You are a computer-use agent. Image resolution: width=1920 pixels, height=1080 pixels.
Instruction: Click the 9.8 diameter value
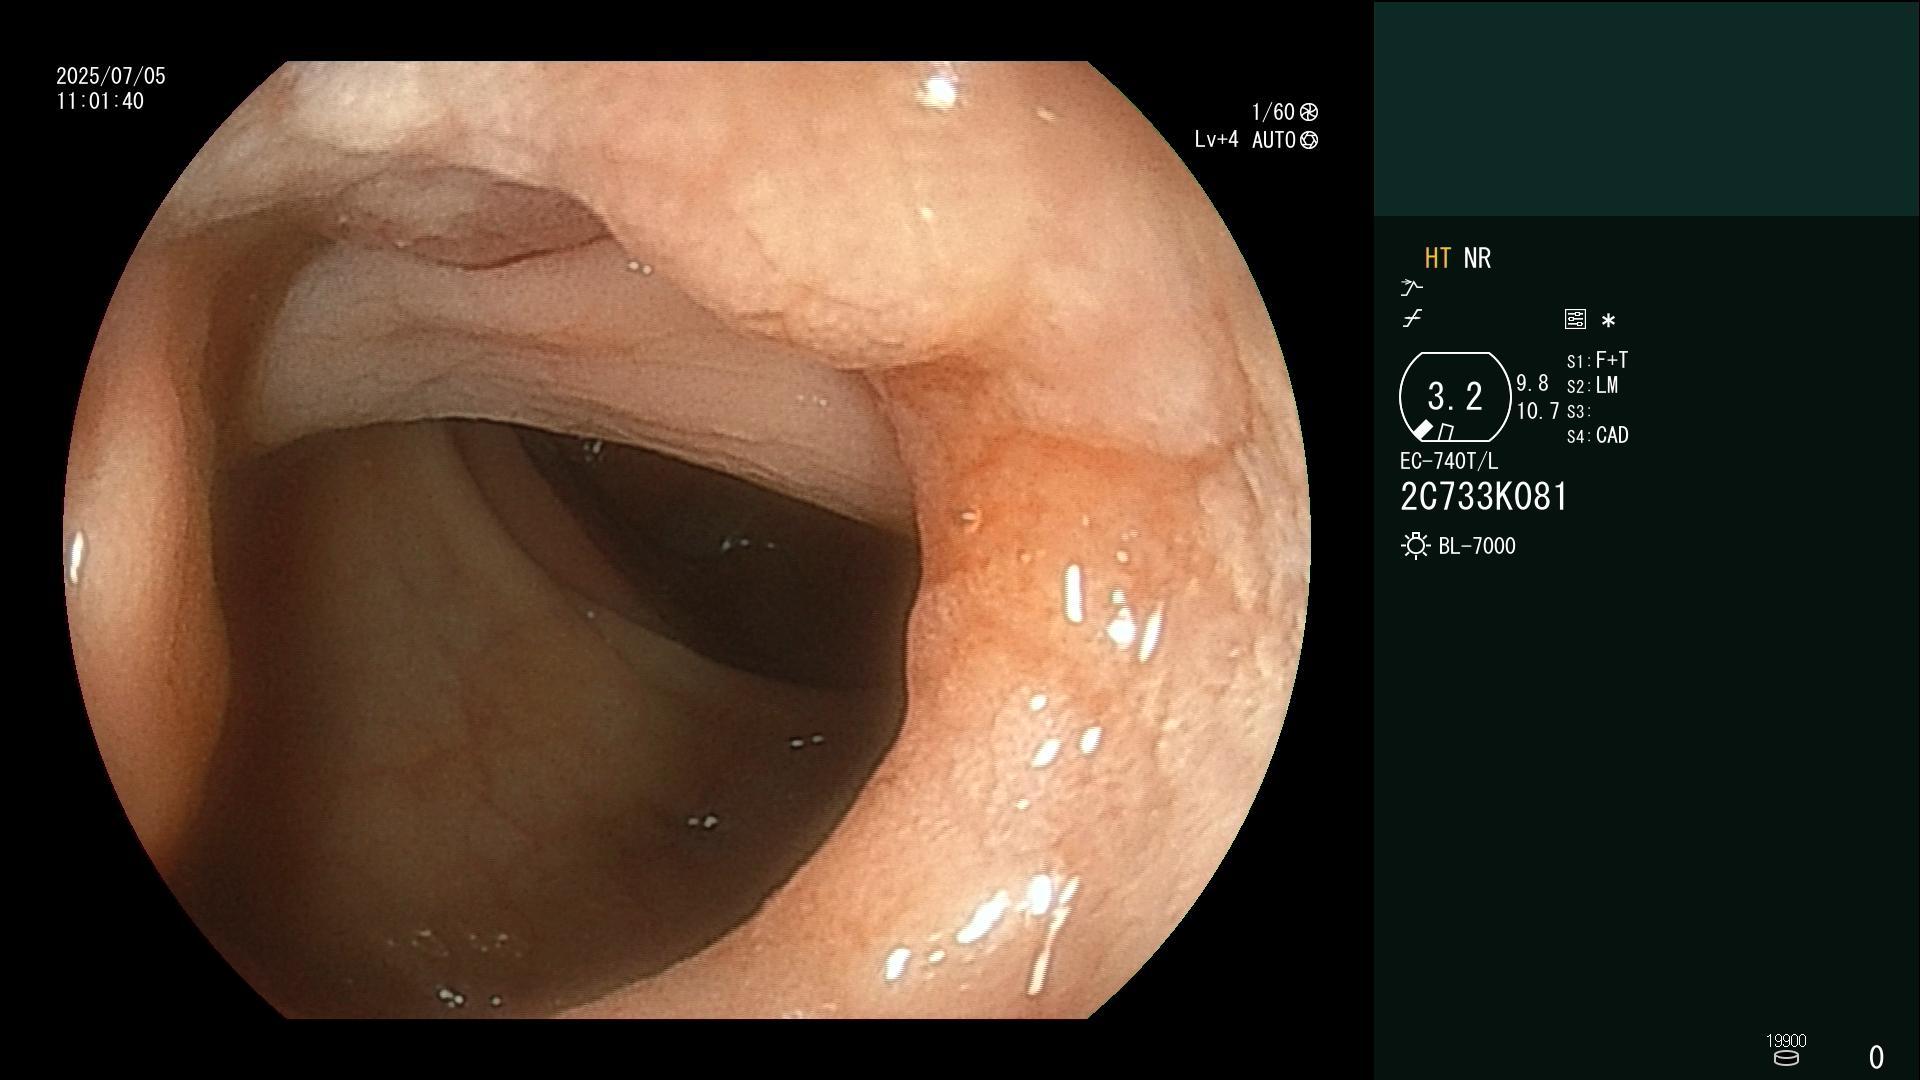click(x=1532, y=383)
